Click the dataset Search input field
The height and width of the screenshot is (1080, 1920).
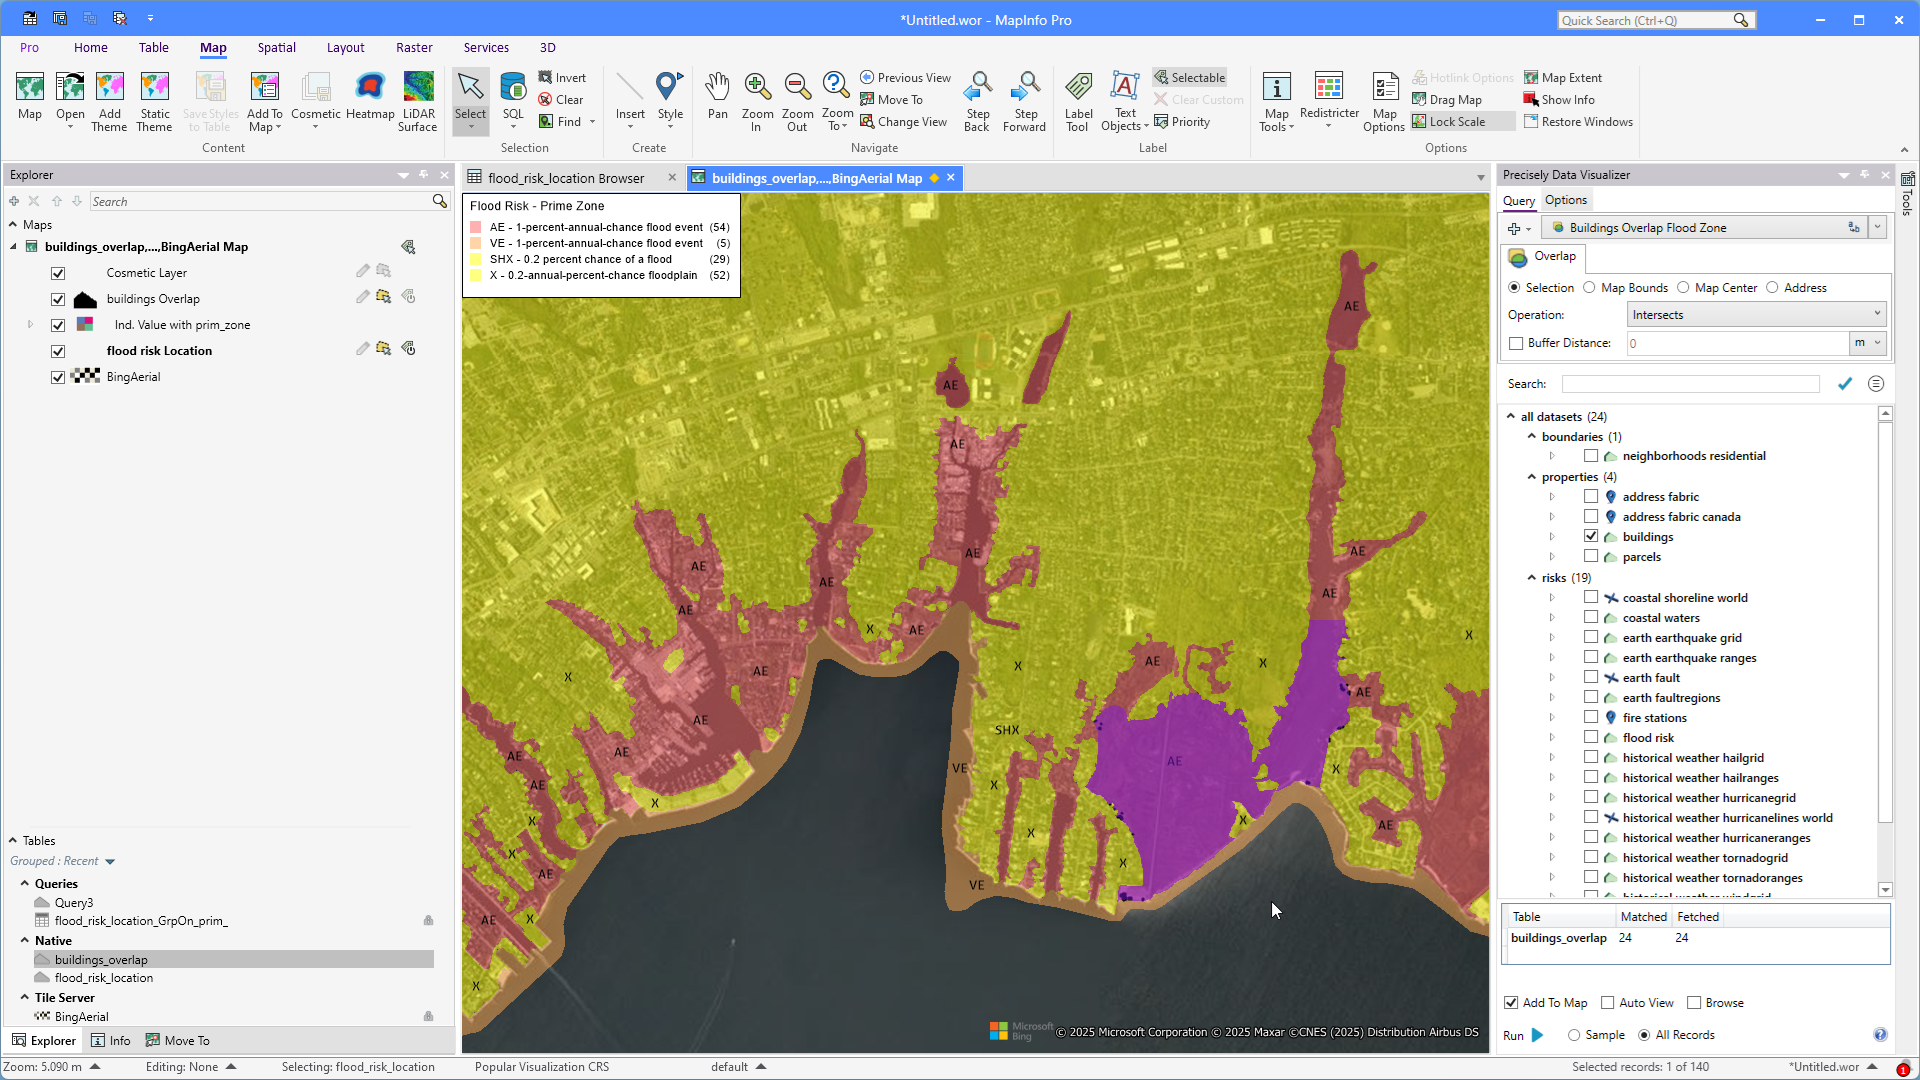point(1690,384)
